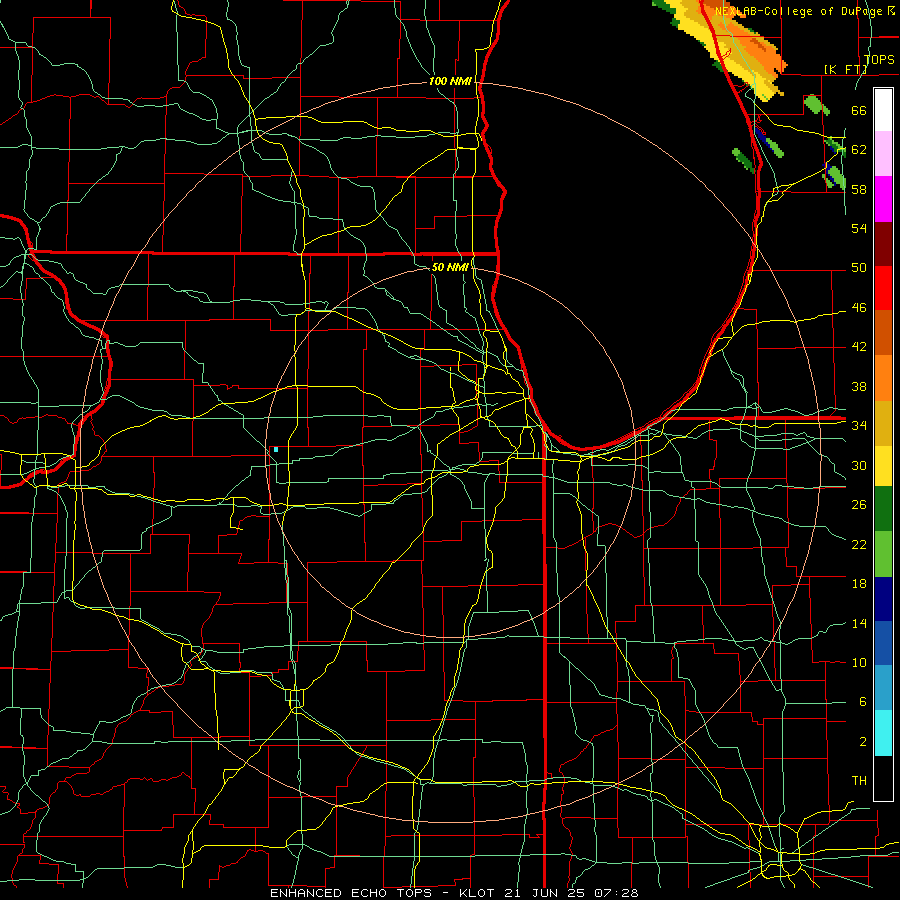
Task: Click the "46" legend value
Action: coord(859,308)
